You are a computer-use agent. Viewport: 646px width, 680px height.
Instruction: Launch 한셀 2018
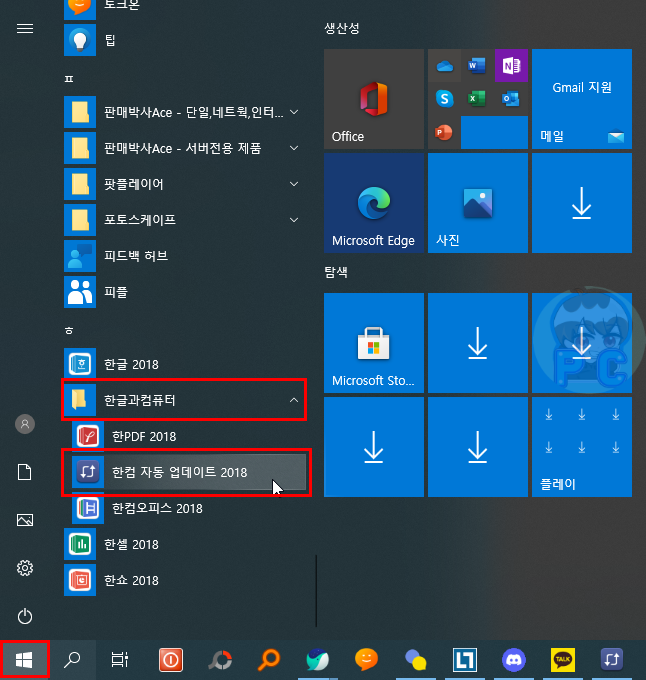point(182,544)
